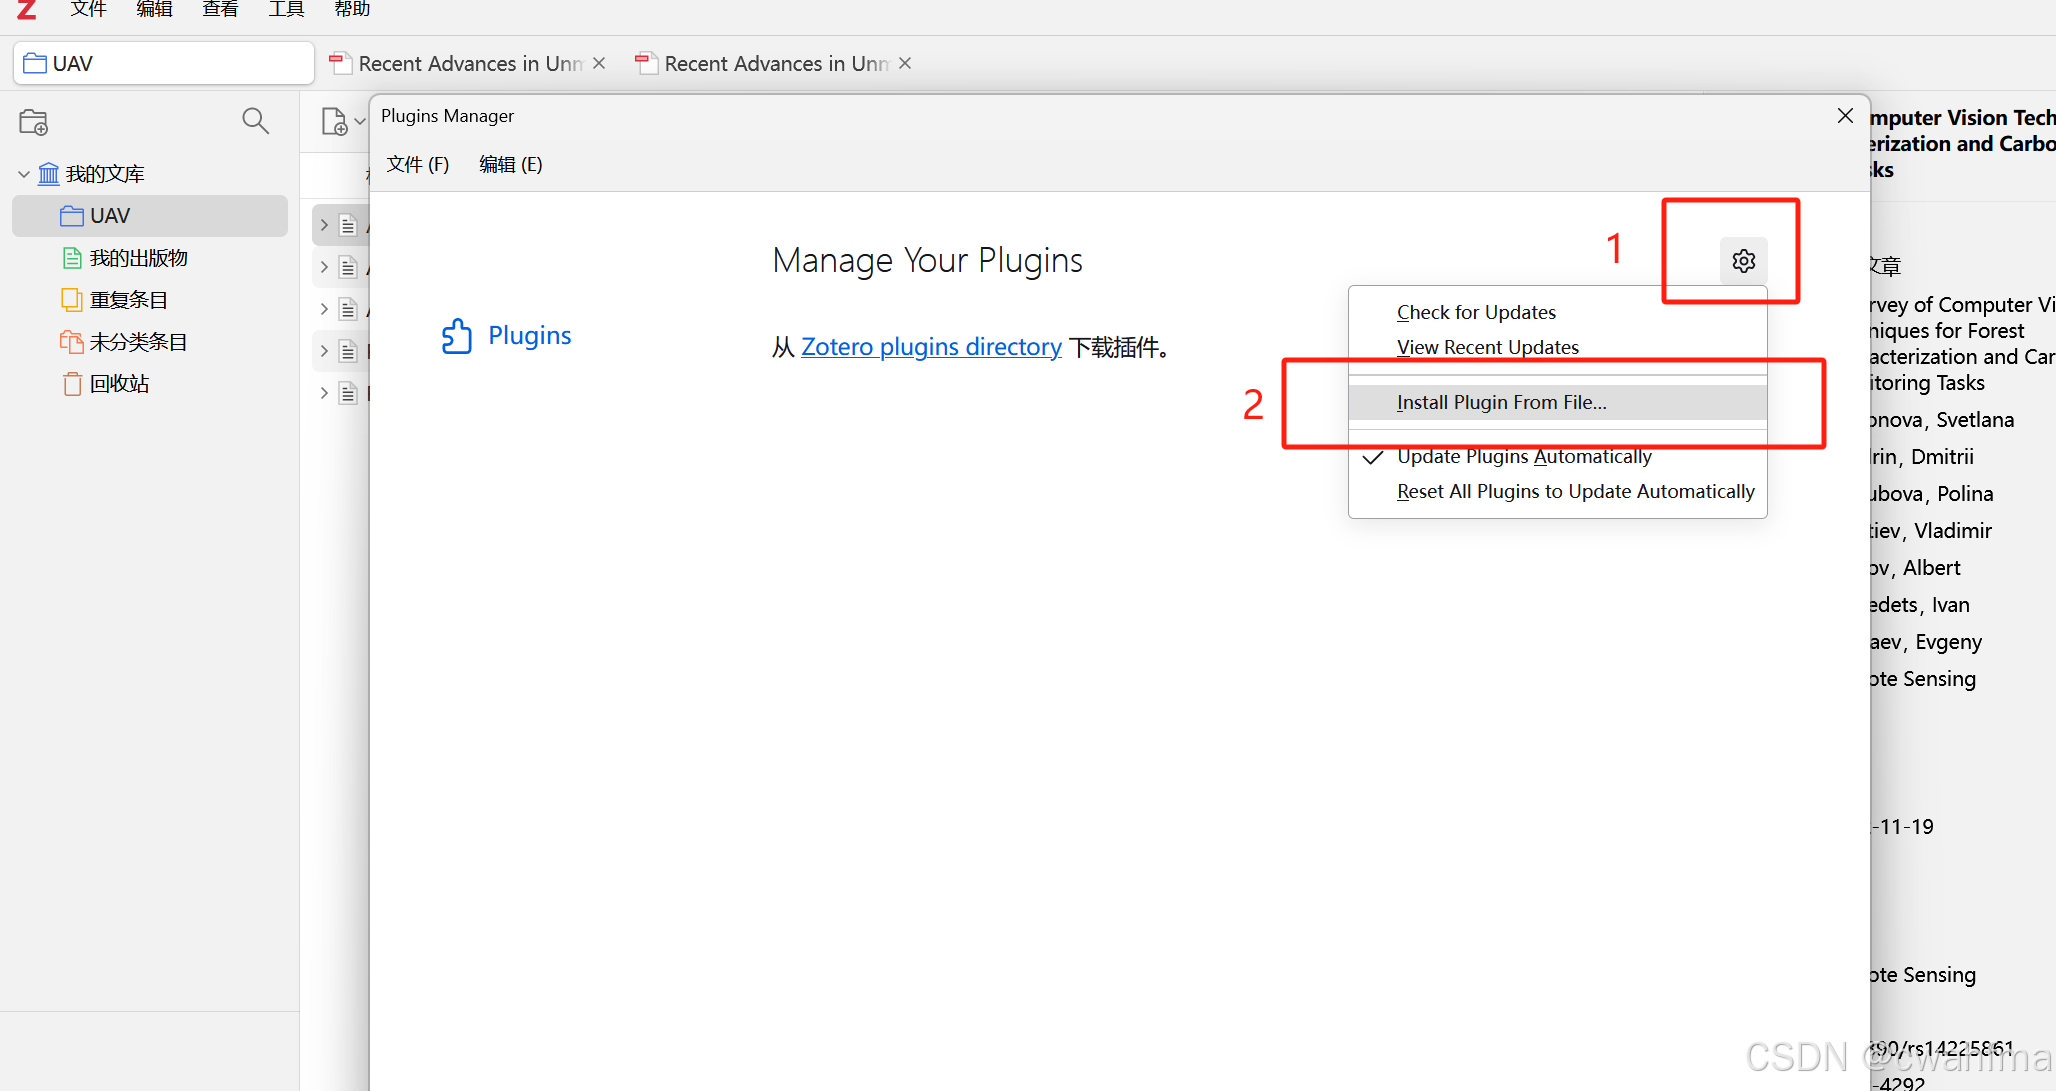Expand the first item row chevron

click(324, 225)
